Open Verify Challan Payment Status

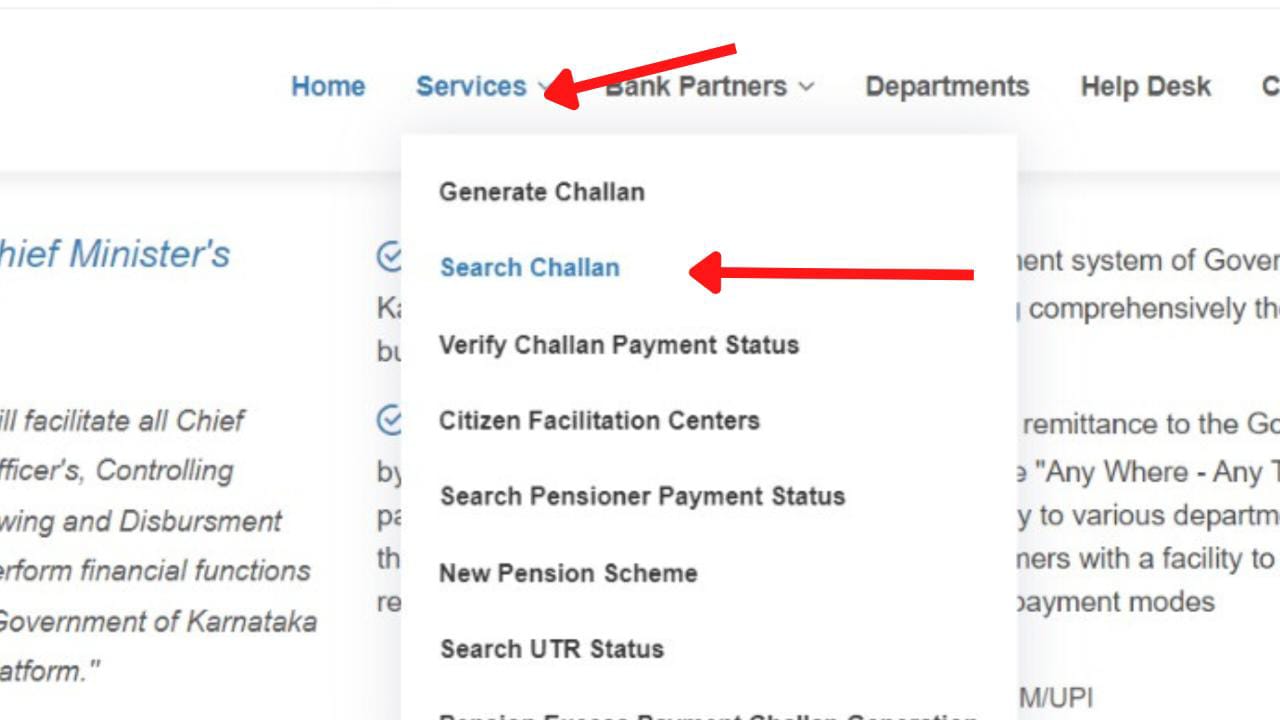coord(618,345)
